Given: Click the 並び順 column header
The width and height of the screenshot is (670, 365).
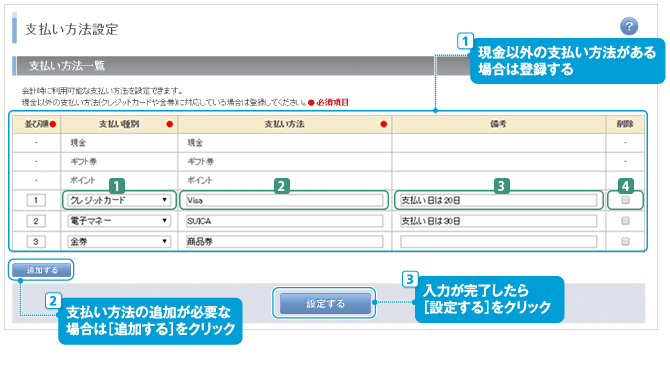Looking at the screenshot, I should [36, 124].
